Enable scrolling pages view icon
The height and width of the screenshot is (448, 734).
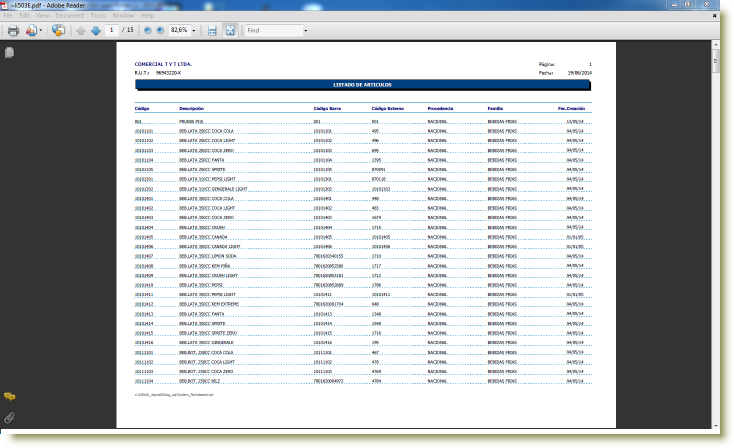click(x=212, y=30)
